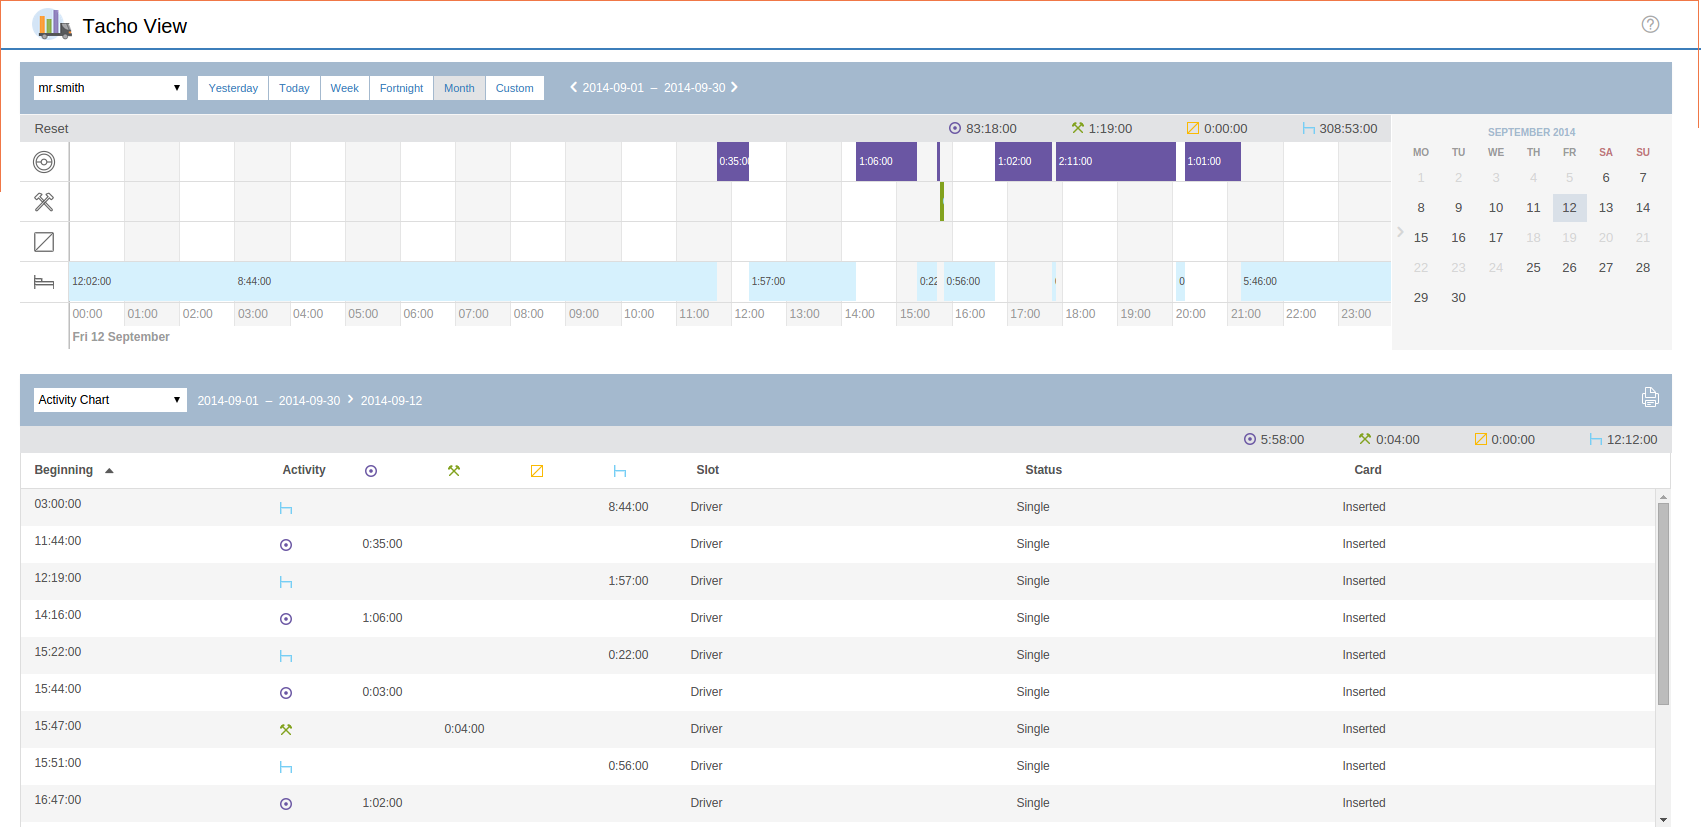
Task: Select the Fortnight period tab
Action: tap(401, 88)
